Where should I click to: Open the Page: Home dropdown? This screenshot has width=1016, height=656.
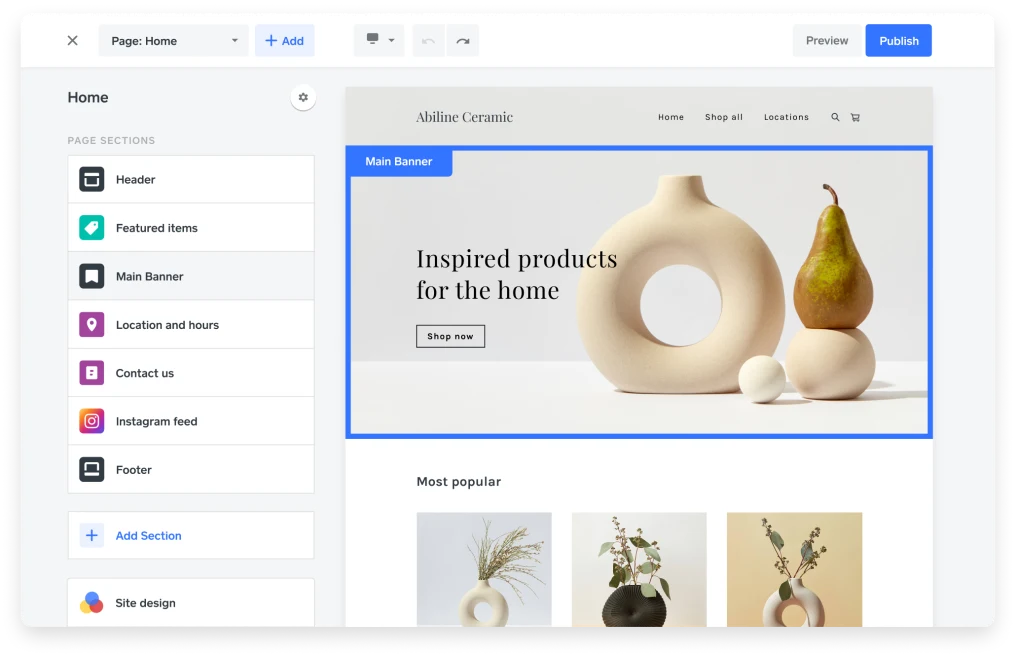click(174, 41)
